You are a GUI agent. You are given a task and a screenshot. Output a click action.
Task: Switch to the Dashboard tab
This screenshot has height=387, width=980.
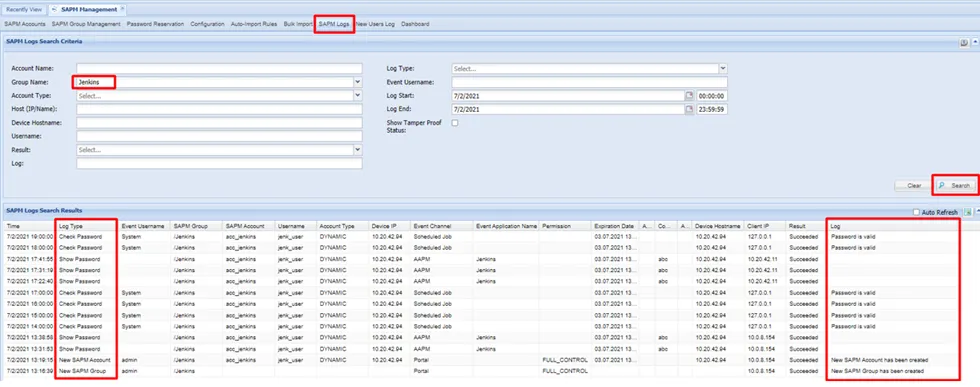(415, 24)
